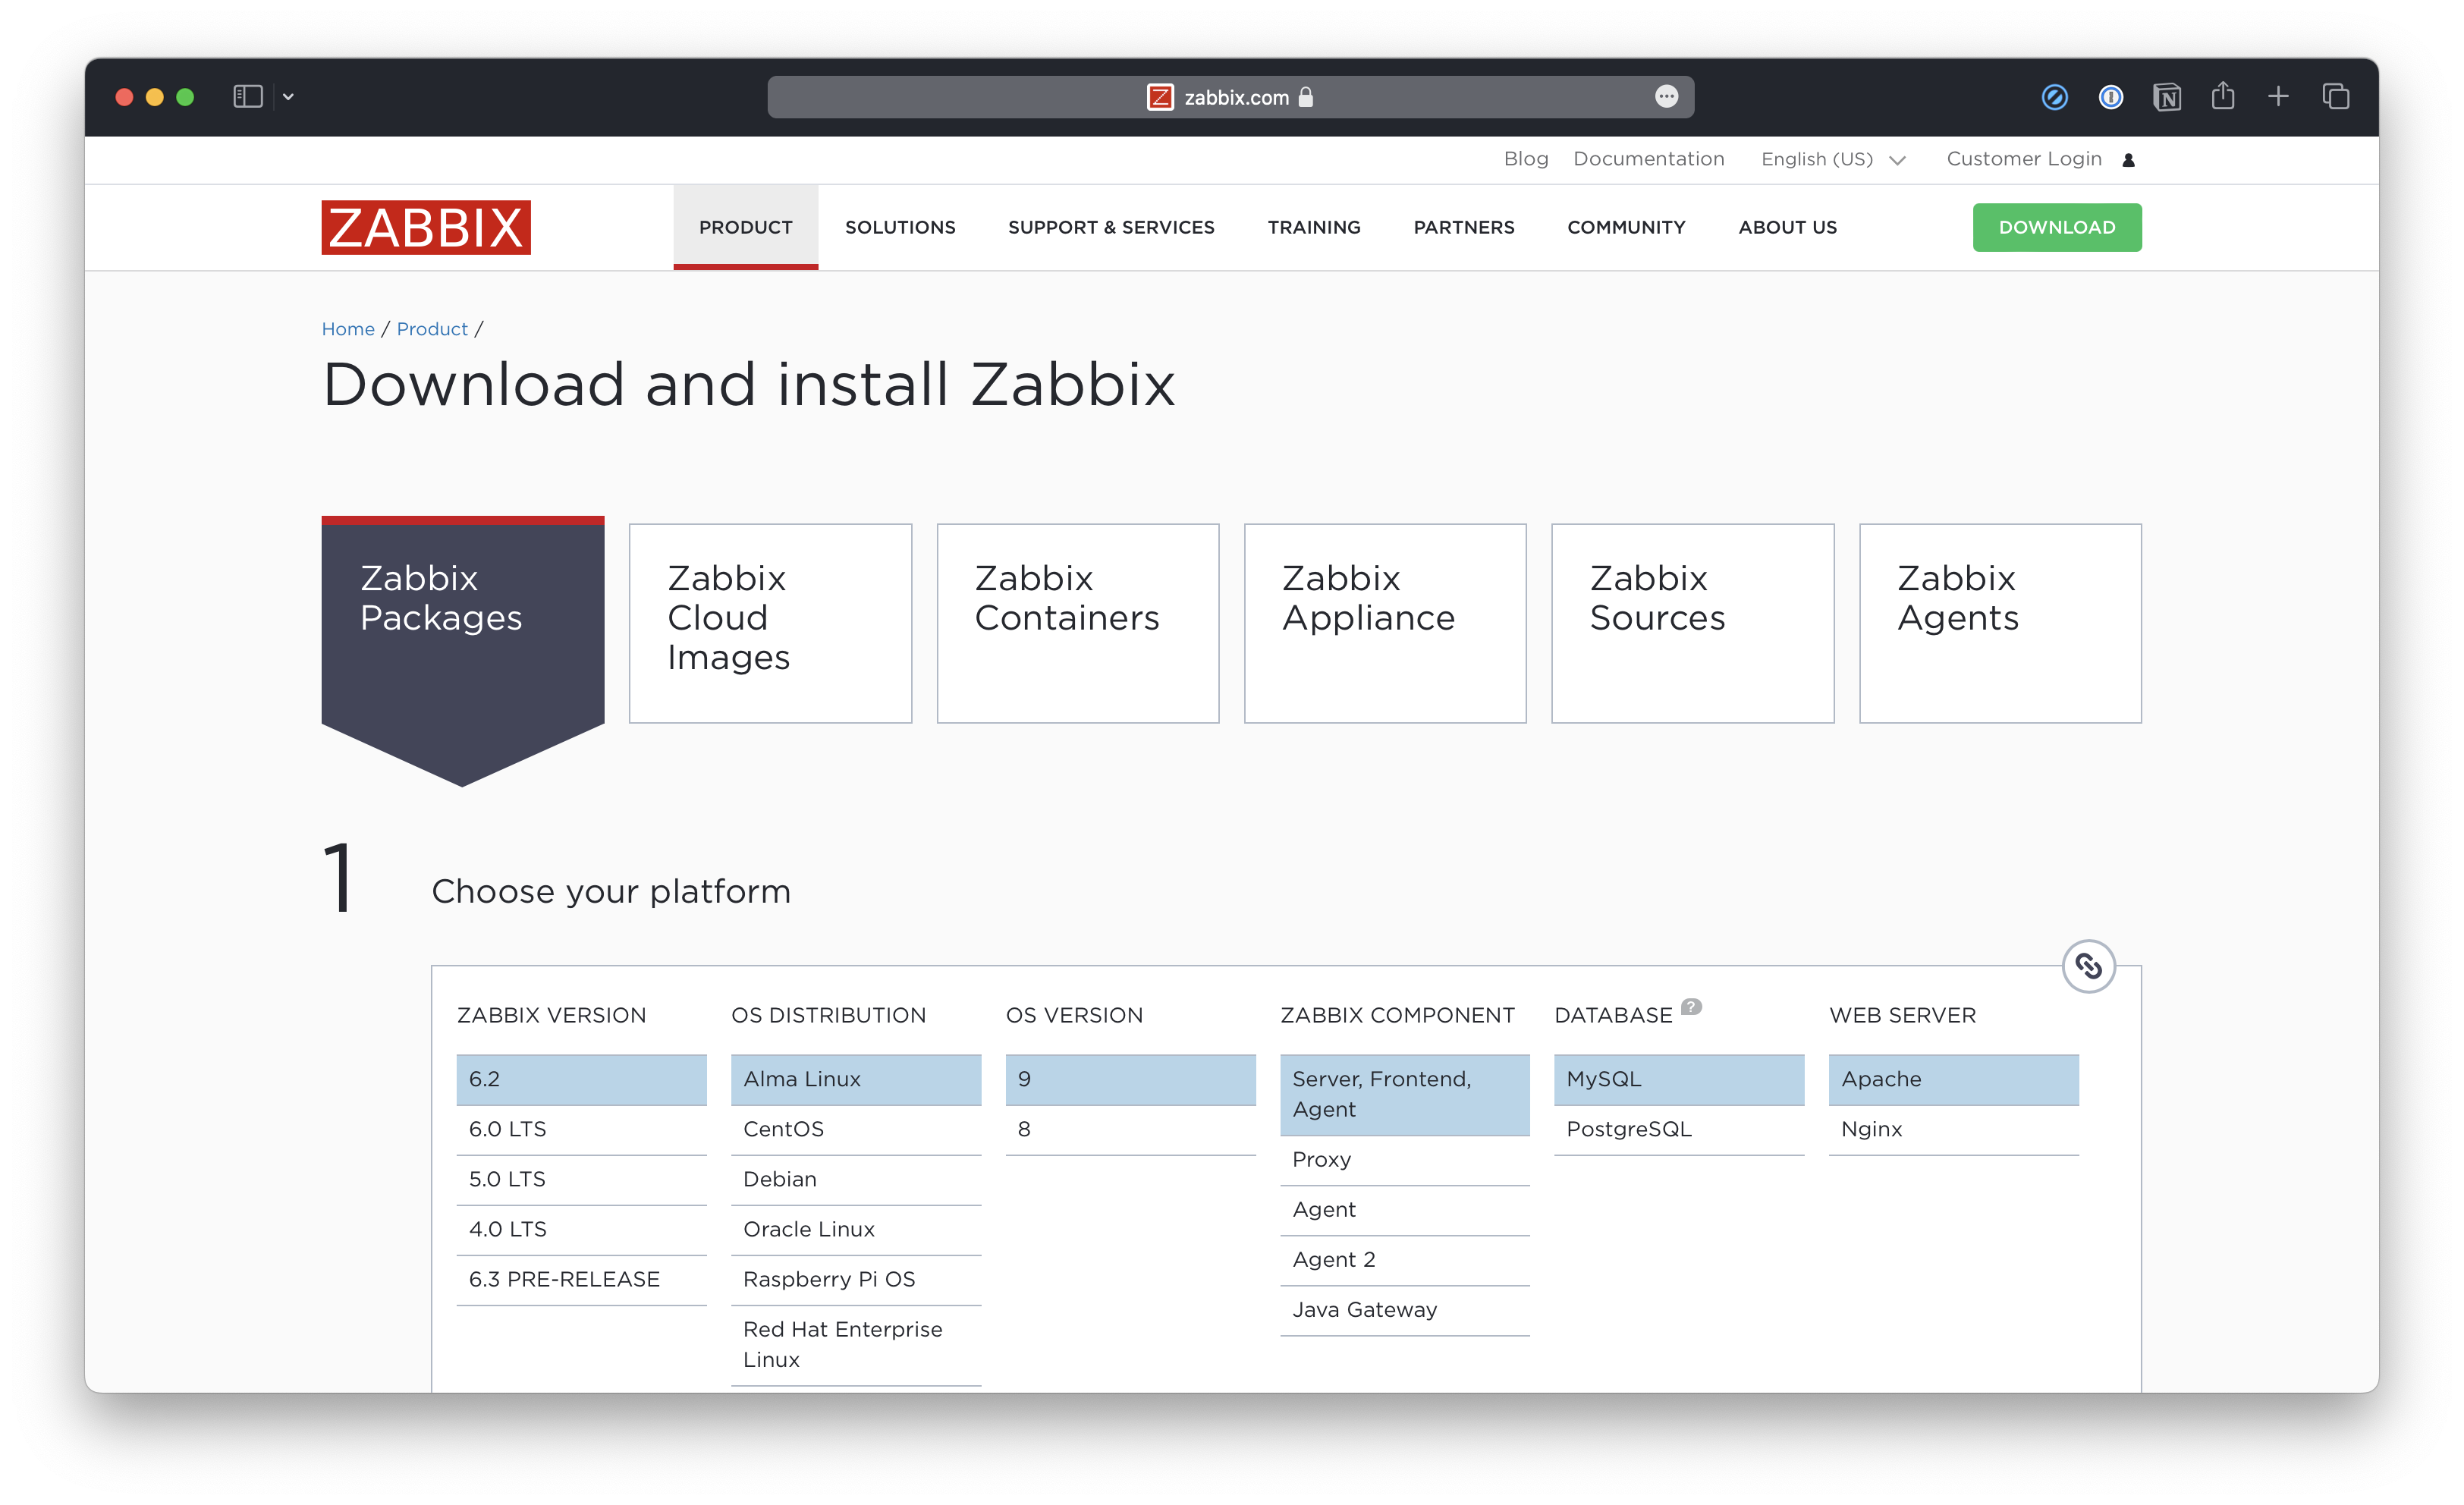Screen dimensions: 2464x1505
Task: Select Red Hat Enterprise Linux distribution
Action: click(842, 1344)
